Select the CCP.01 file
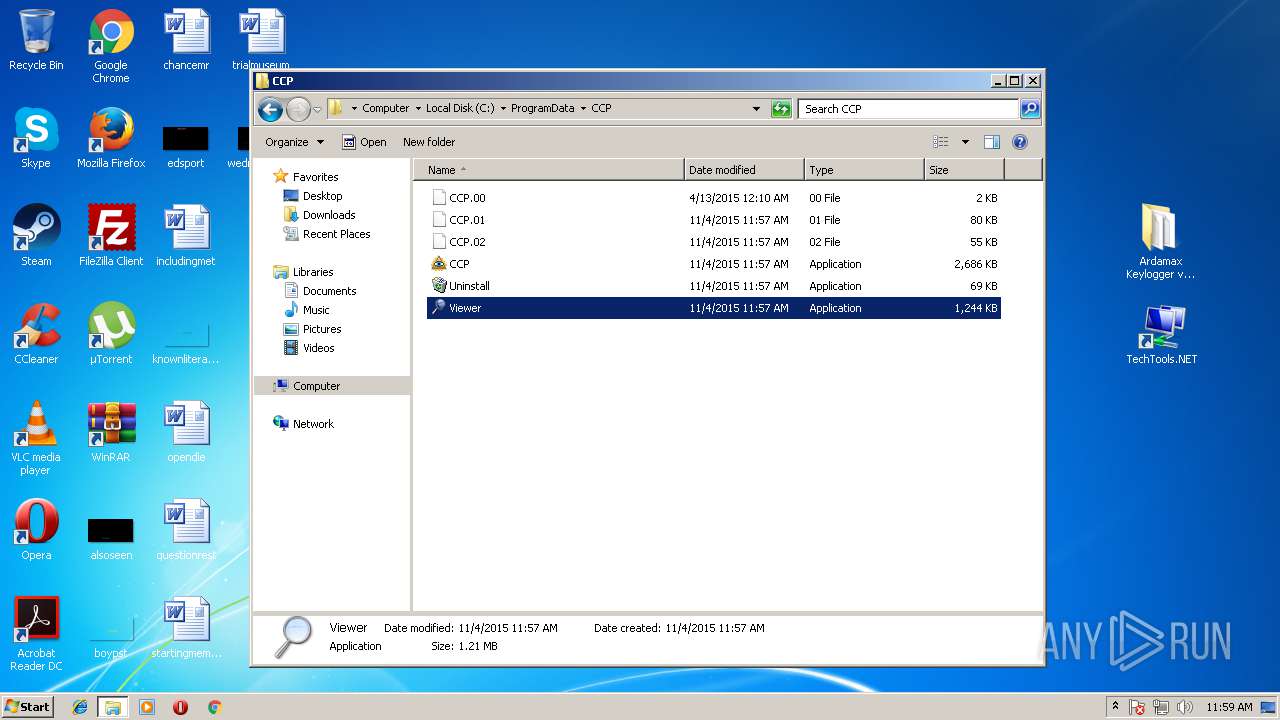The height and width of the screenshot is (720, 1280). click(714, 220)
